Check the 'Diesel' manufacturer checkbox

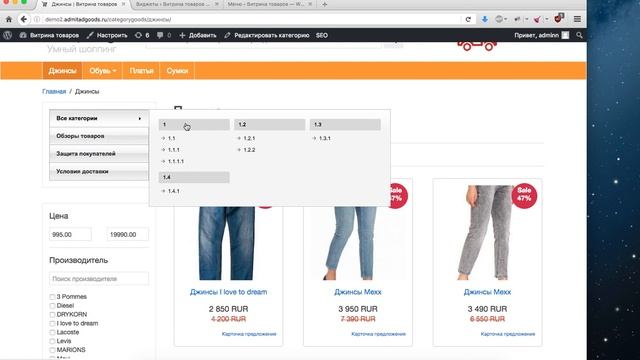click(52, 306)
